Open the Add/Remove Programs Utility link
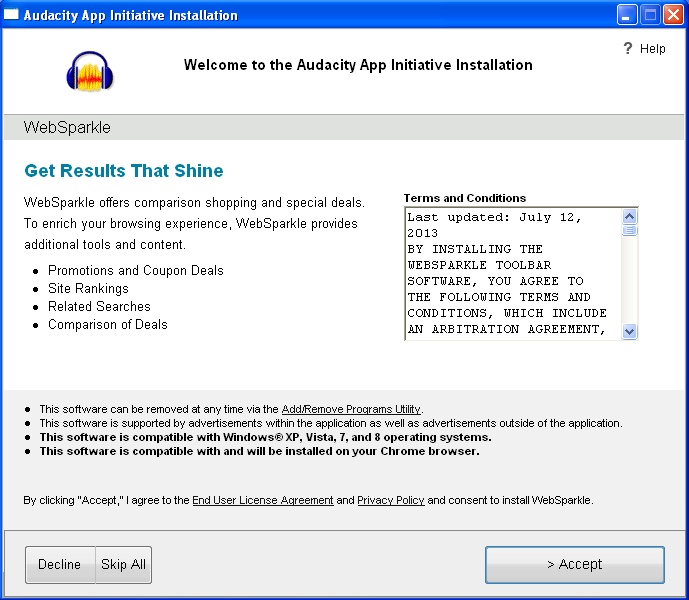Viewport: 689px width, 600px height. [x=351, y=409]
